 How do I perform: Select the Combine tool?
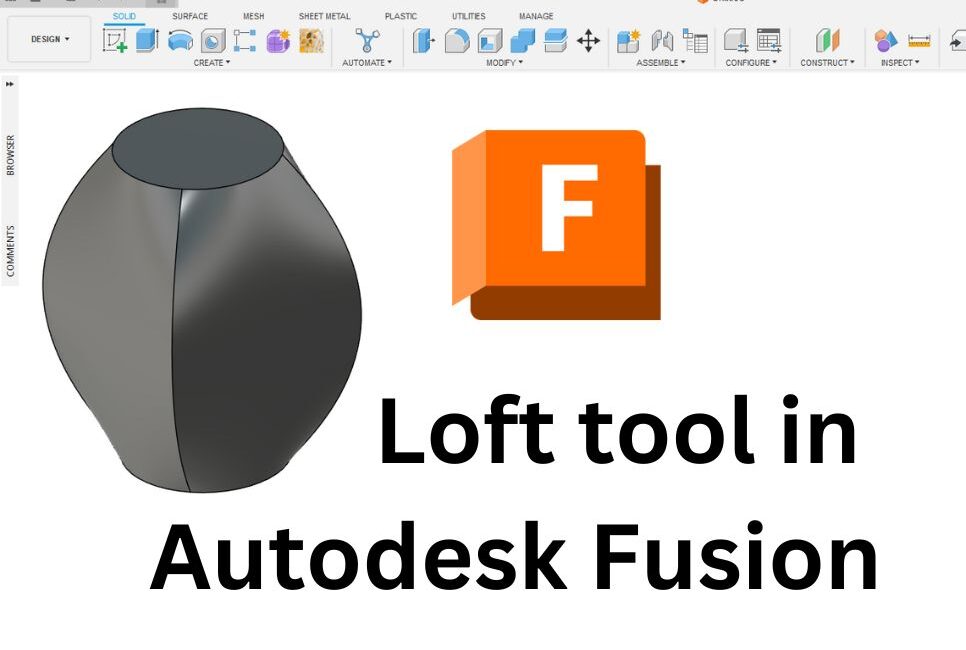(x=522, y=41)
